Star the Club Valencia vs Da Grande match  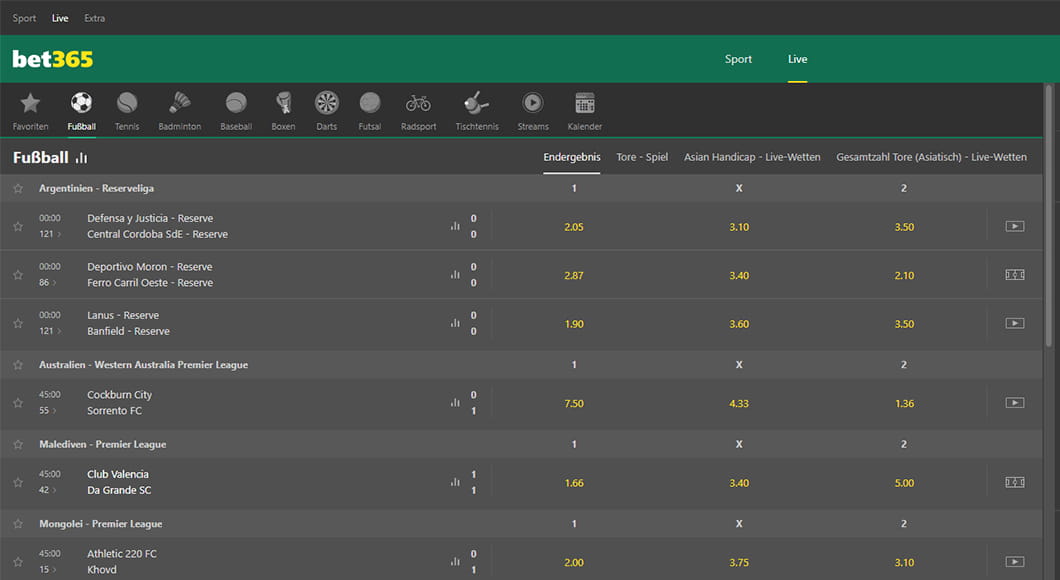(18, 483)
